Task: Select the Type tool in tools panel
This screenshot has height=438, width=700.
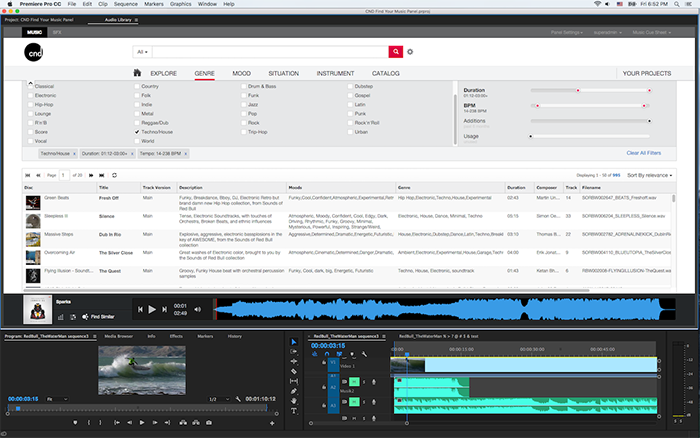Action: 293,411
